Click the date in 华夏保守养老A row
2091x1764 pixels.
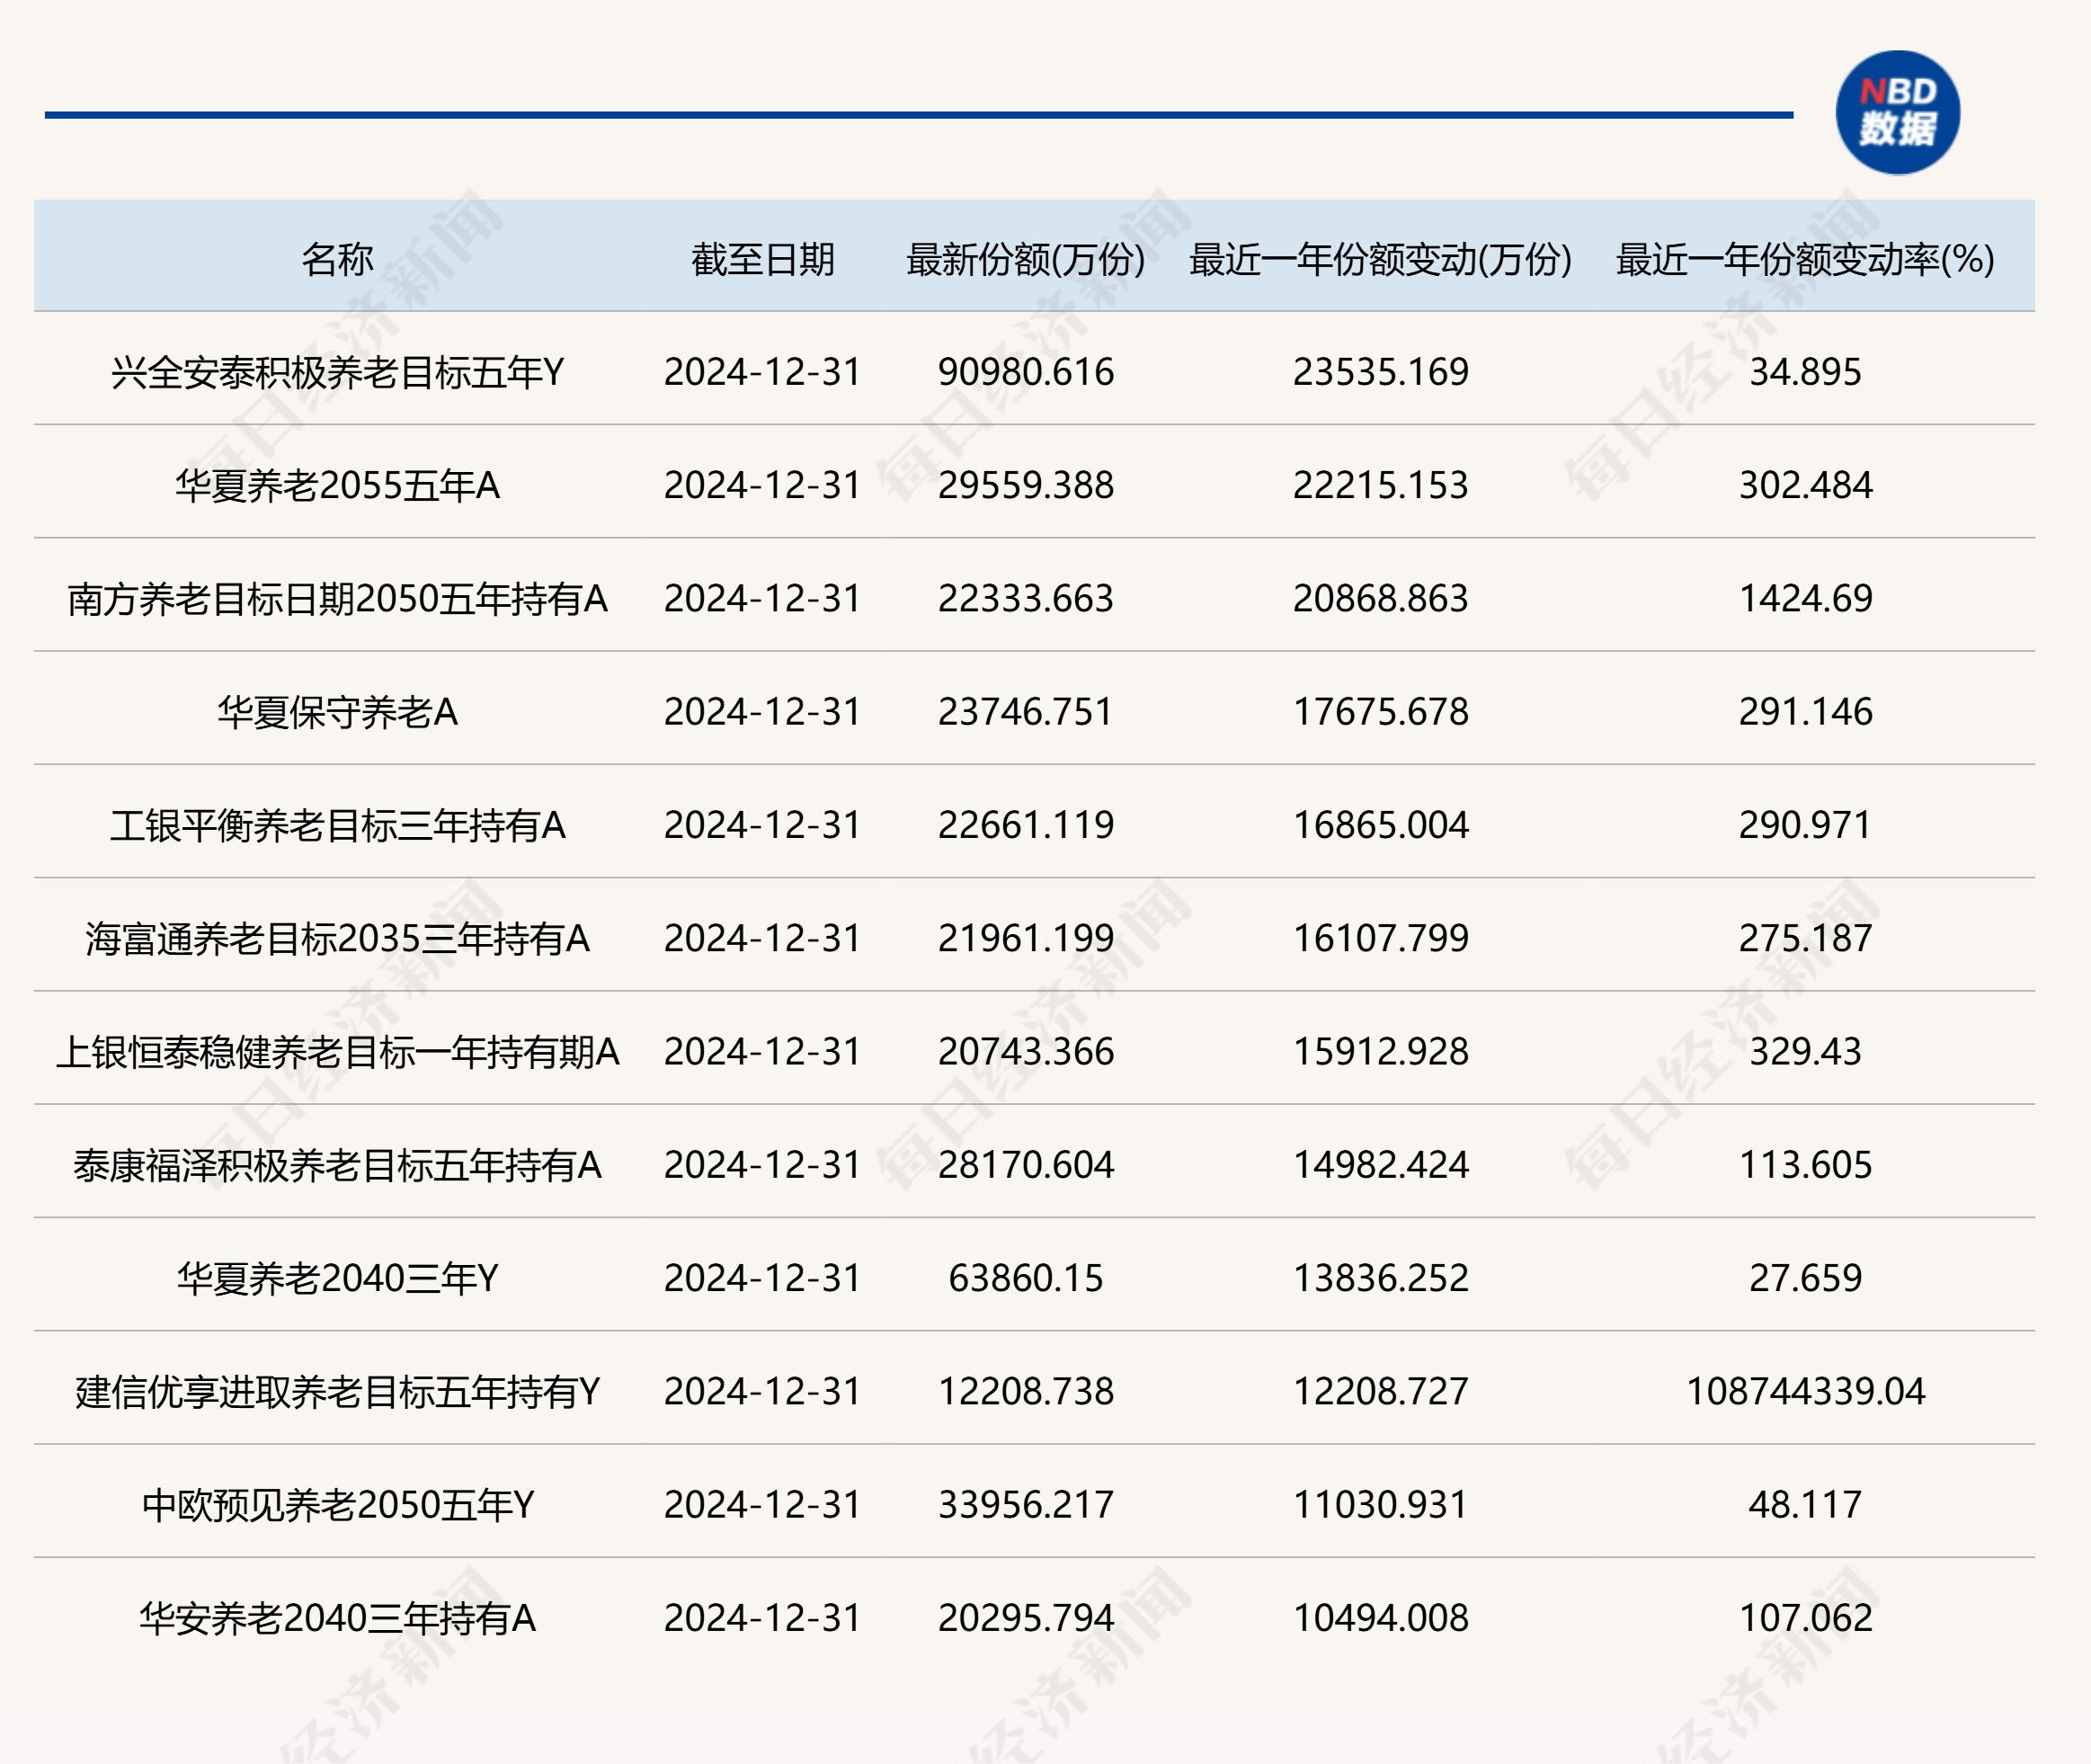[763, 712]
